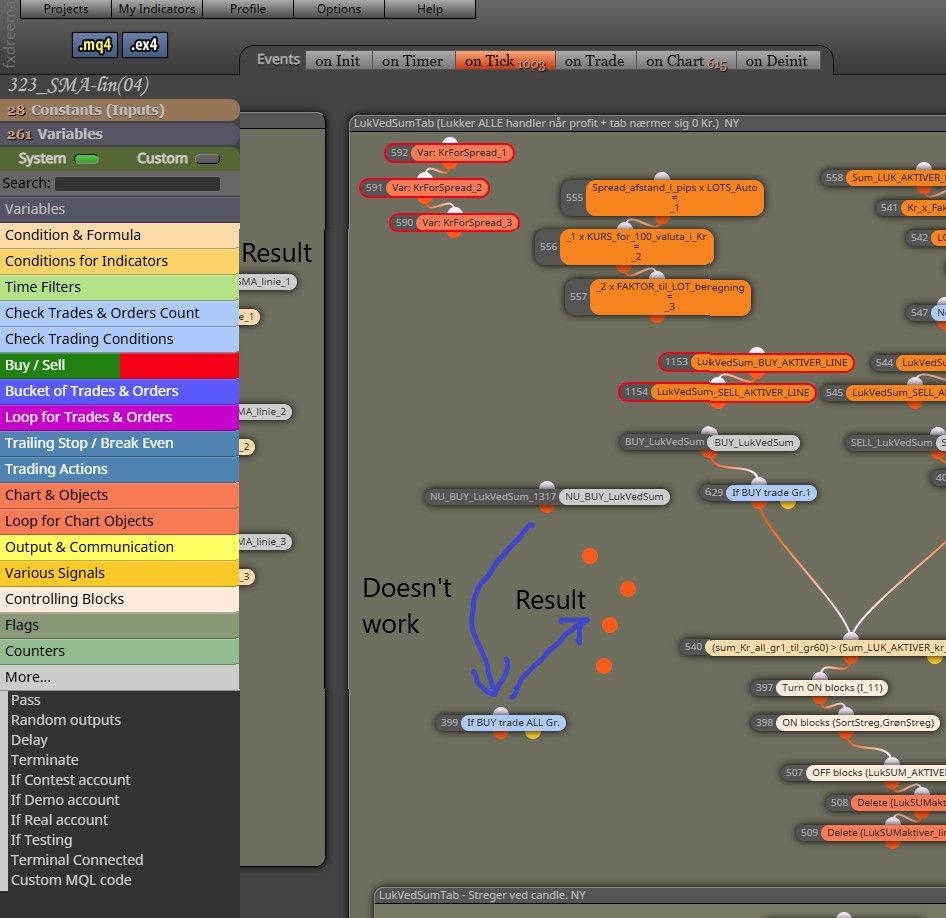Open the Loop for Trades & Orders category
946x918 pixels.
click(119, 417)
